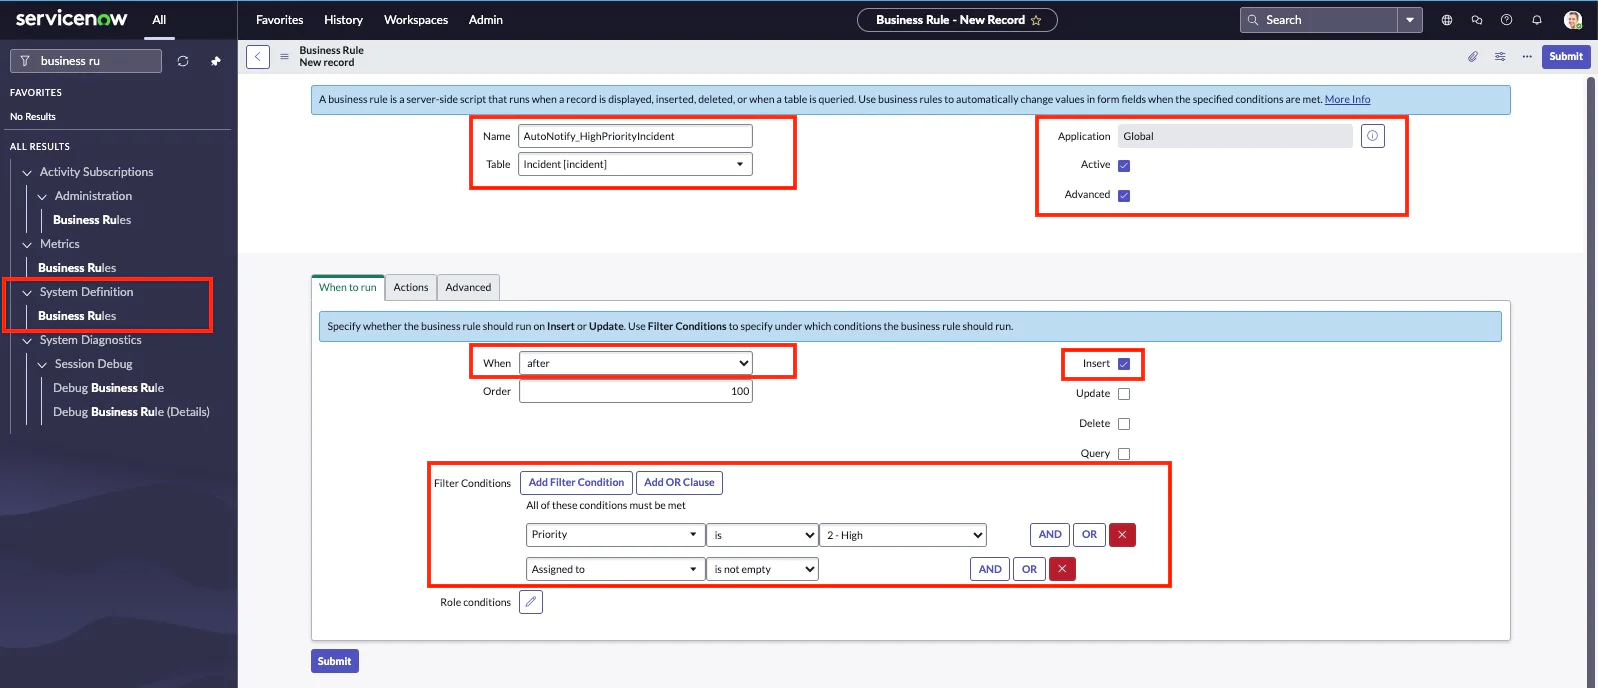1598x688 pixels.
Task: Collapse the Metrics tree node
Action: click(x=27, y=245)
